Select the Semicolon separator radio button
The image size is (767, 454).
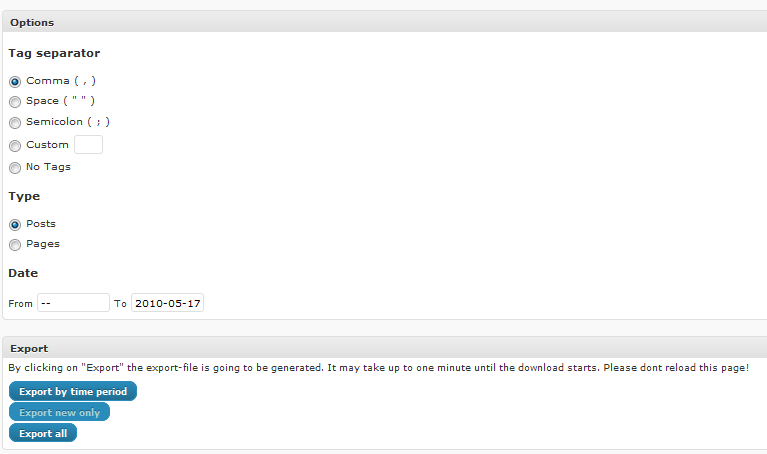15,122
